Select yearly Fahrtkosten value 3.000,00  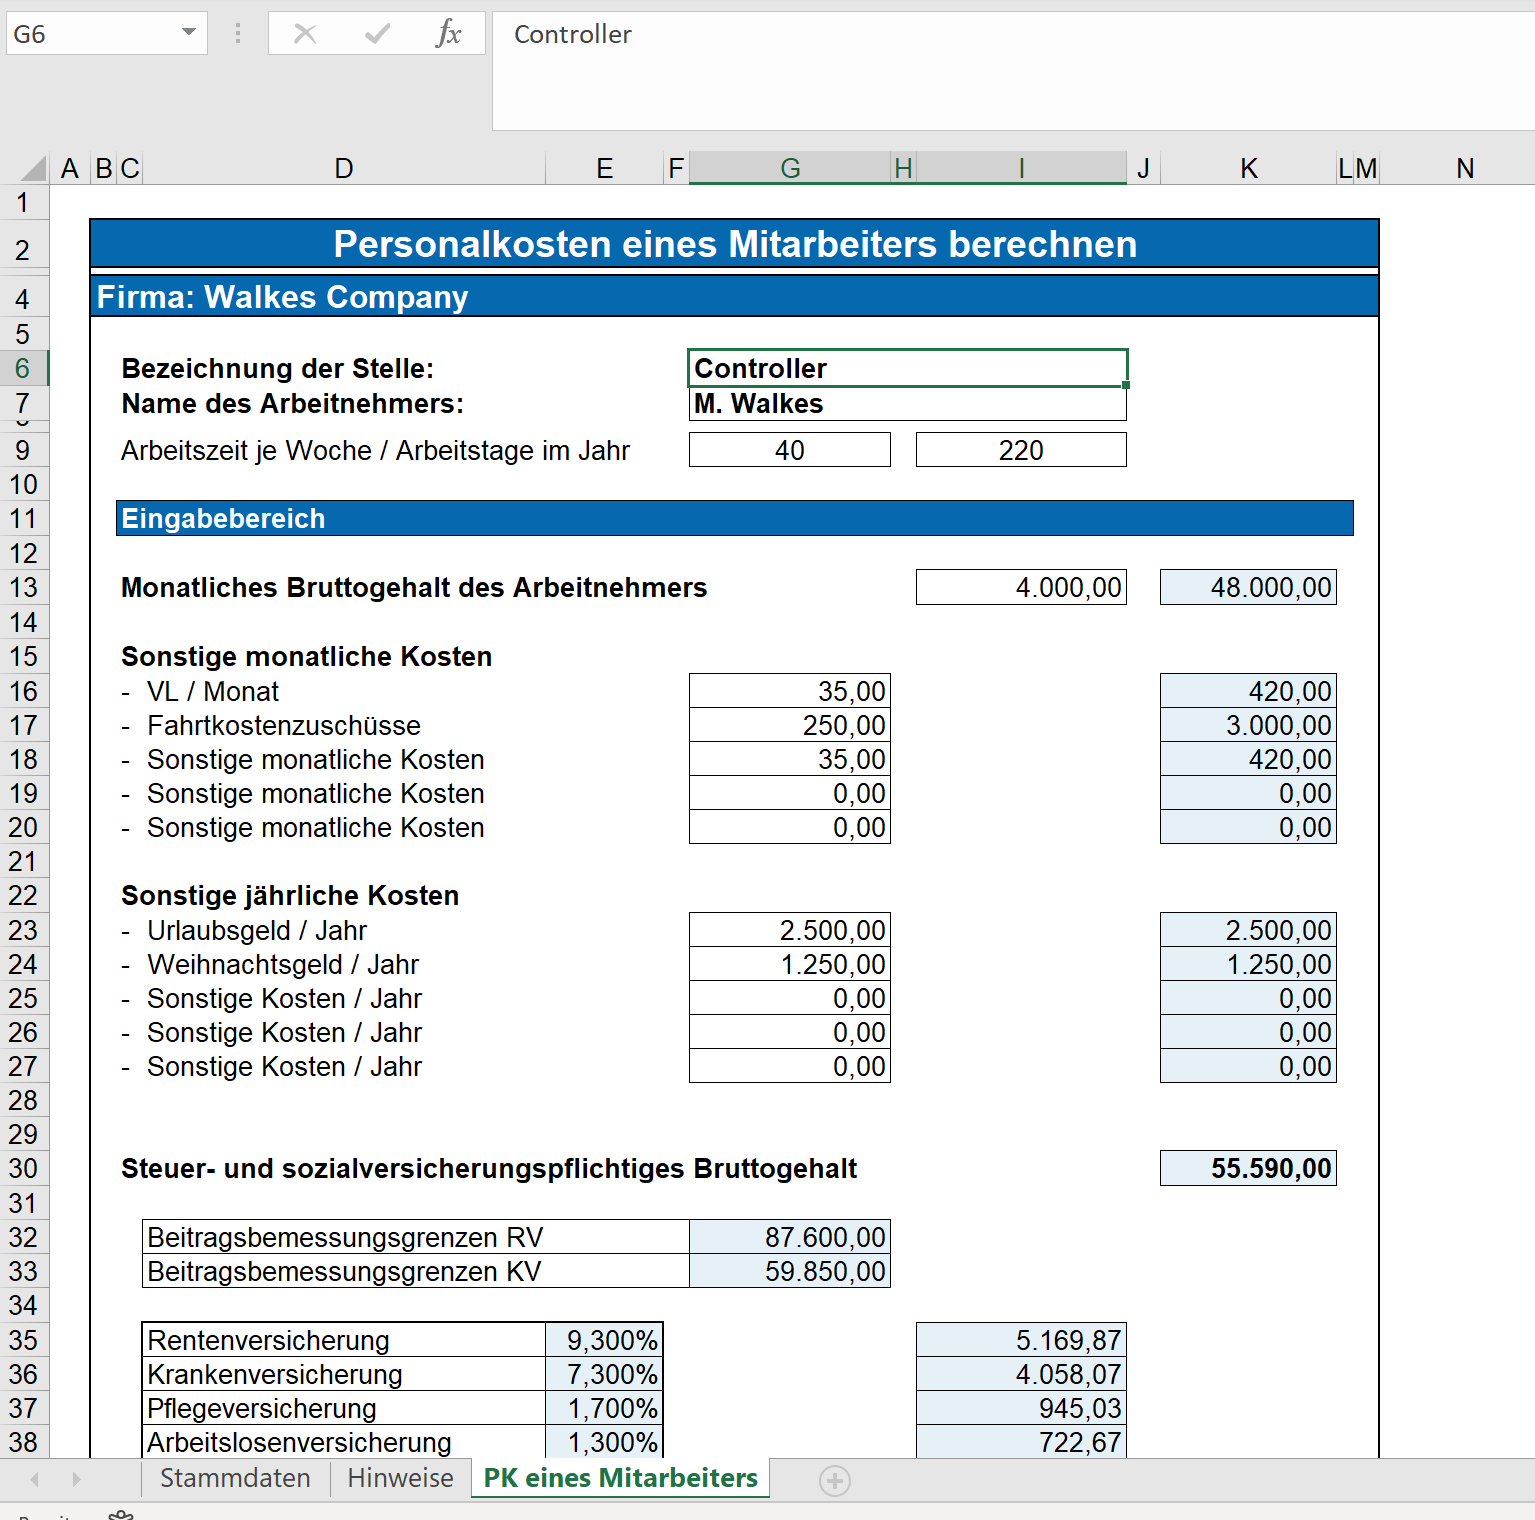(x=1248, y=725)
